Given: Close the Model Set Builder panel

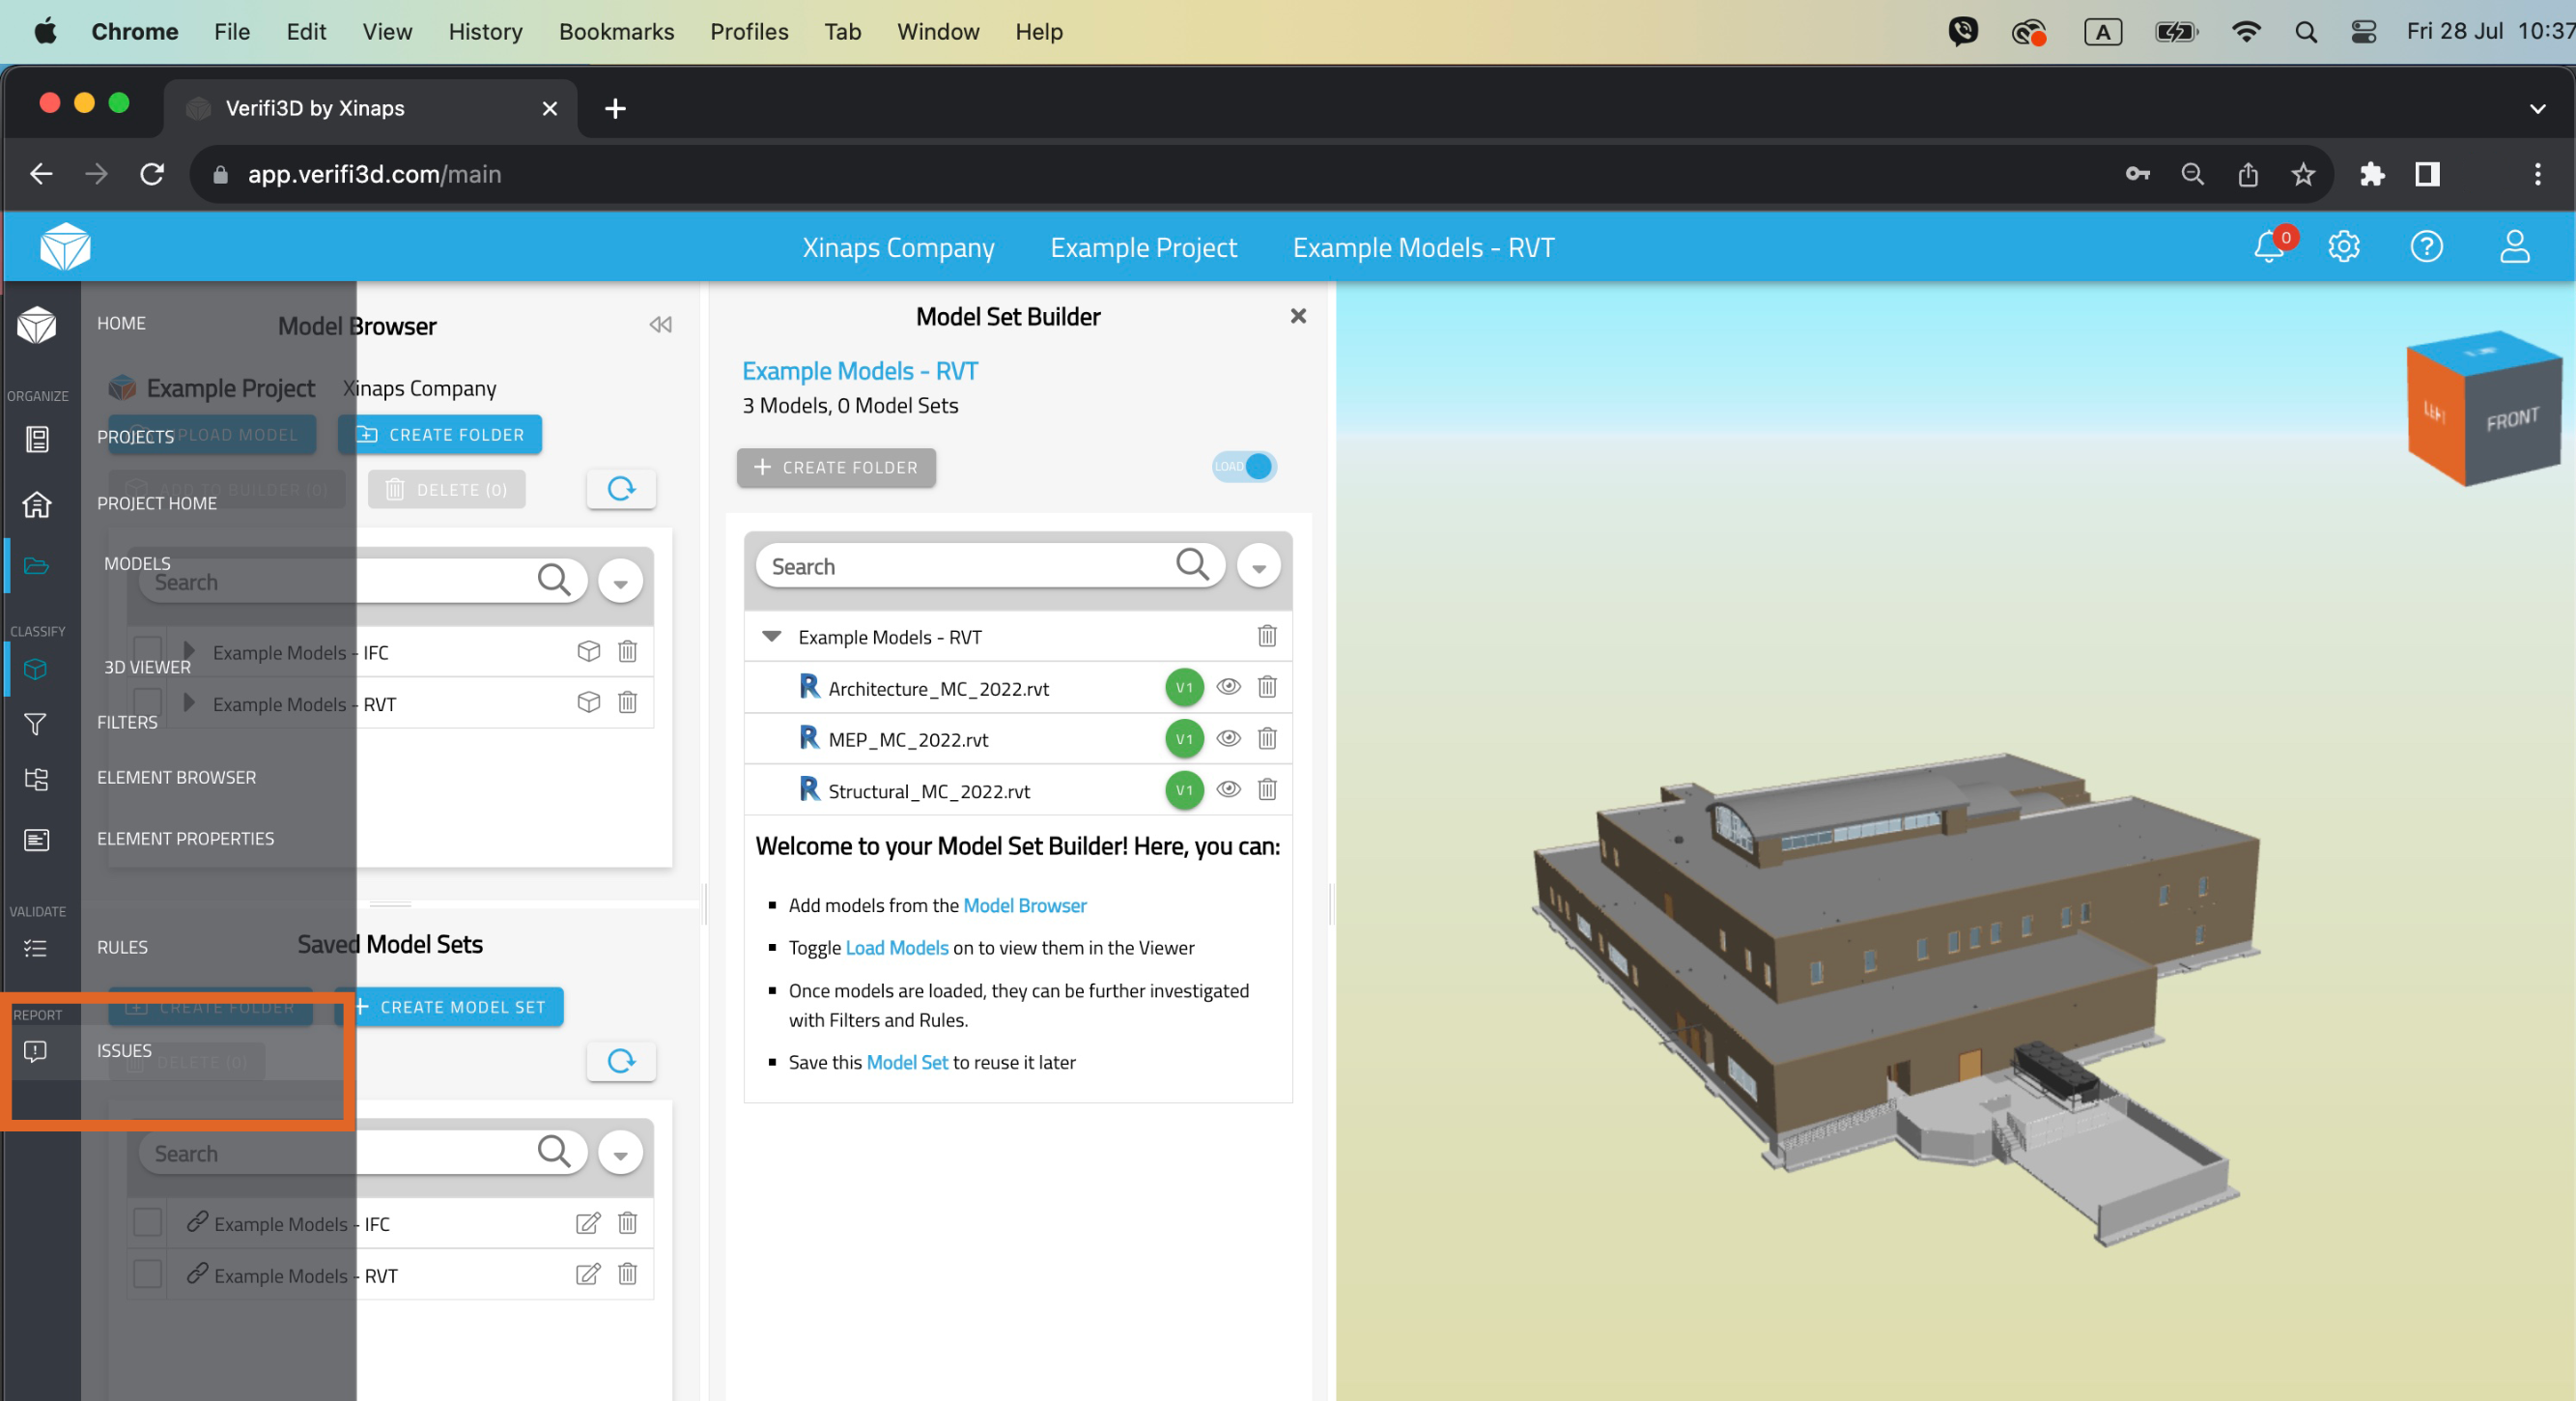Looking at the screenshot, I should (x=1298, y=316).
